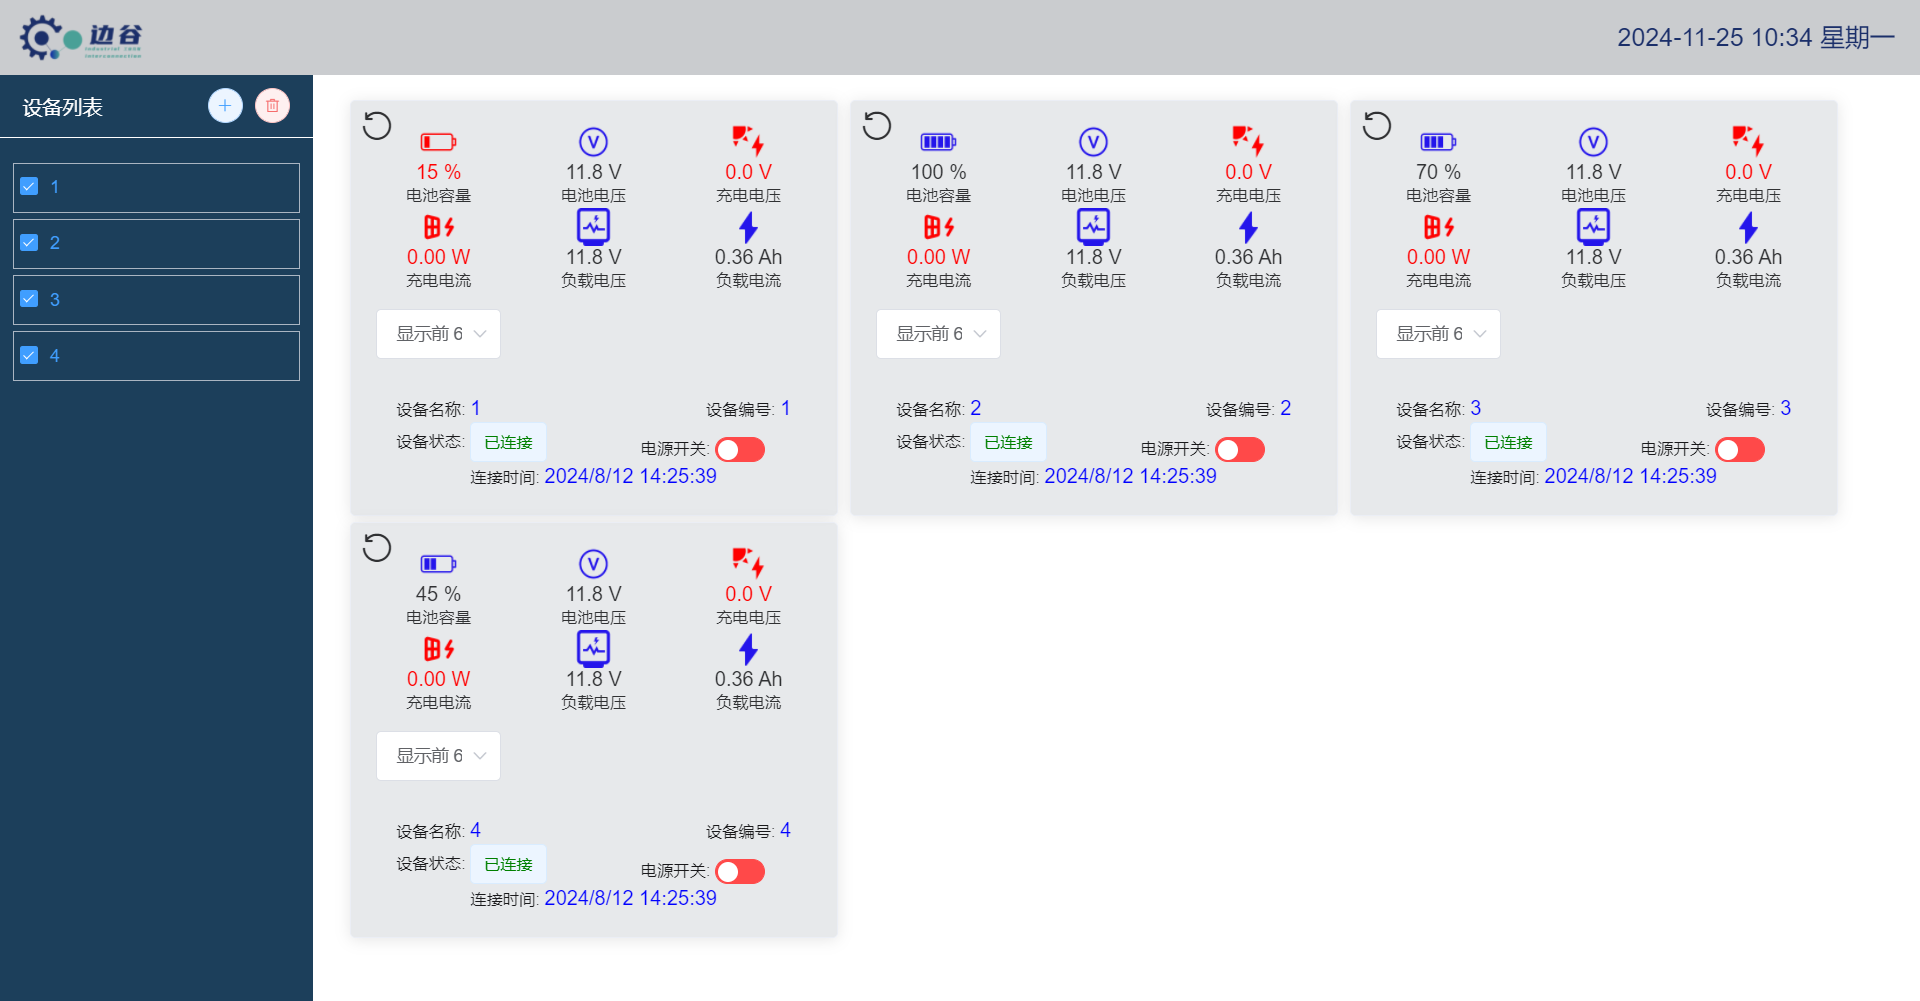
Task: Click the red charging current icon on device 1
Action: click(x=438, y=227)
